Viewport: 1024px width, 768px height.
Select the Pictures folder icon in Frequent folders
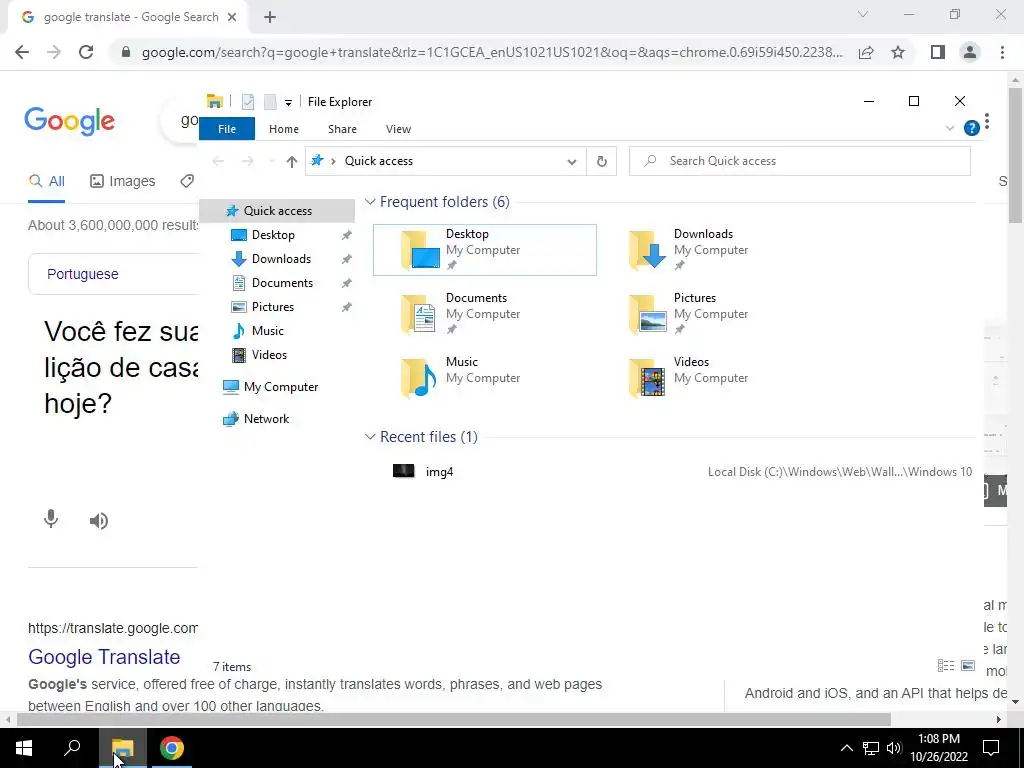(x=647, y=313)
